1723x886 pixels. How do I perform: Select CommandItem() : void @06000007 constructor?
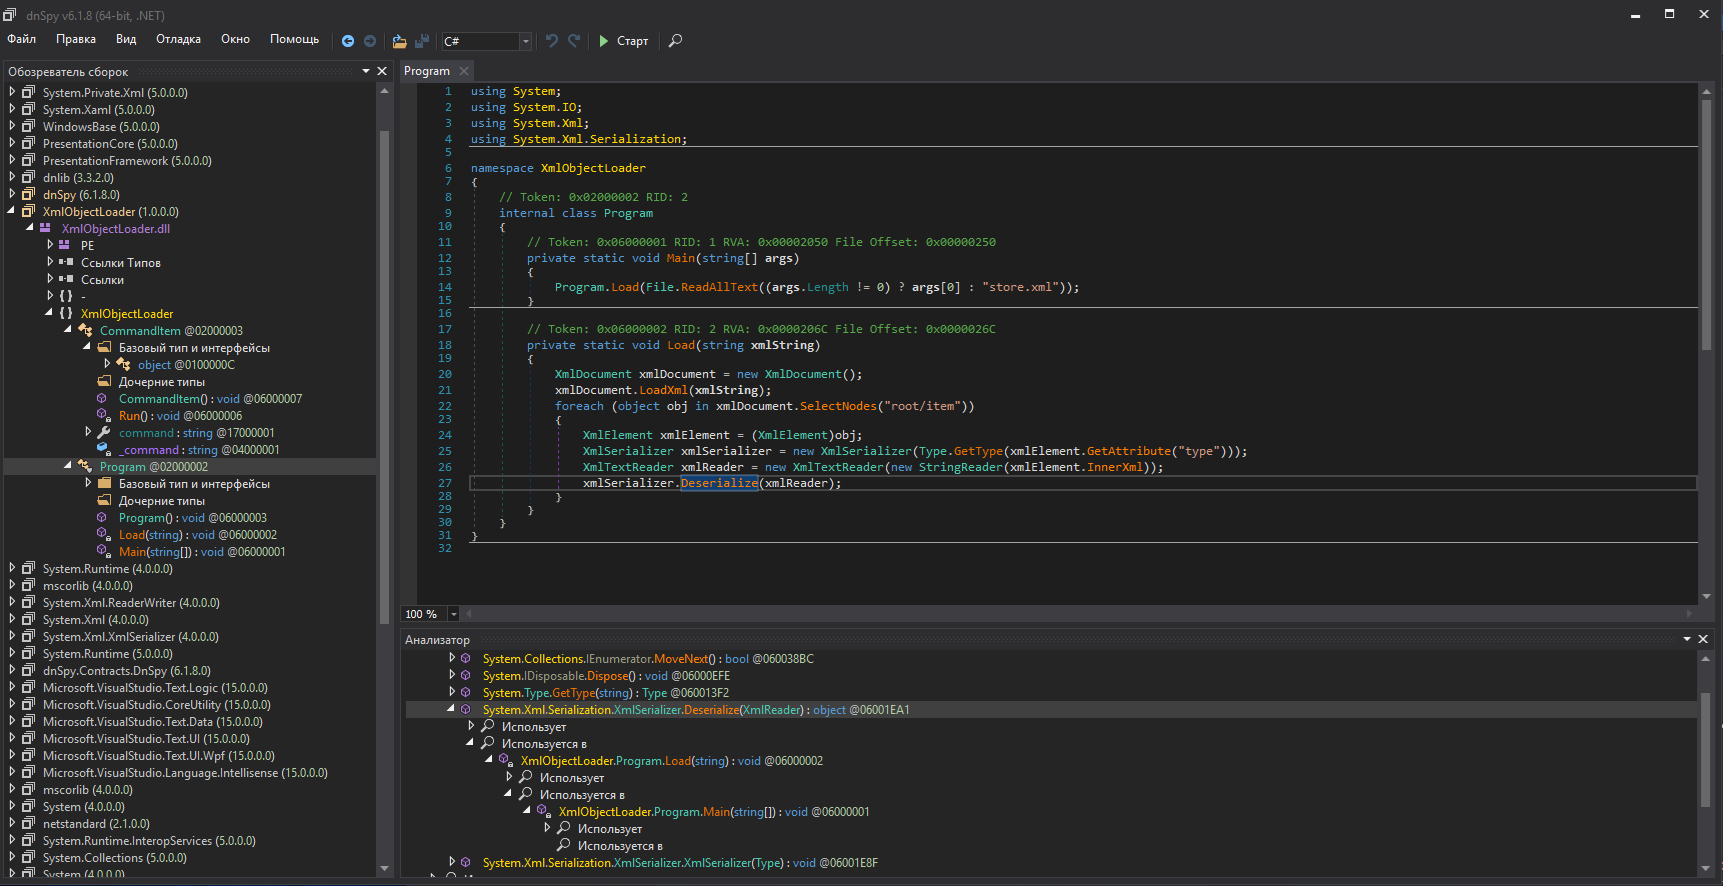210,399
